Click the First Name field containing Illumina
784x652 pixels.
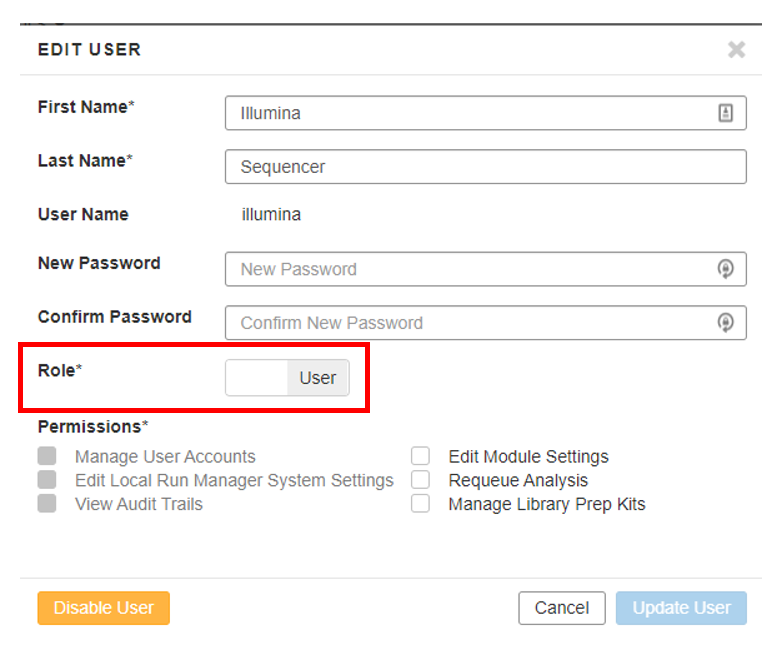[x=470, y=113]
